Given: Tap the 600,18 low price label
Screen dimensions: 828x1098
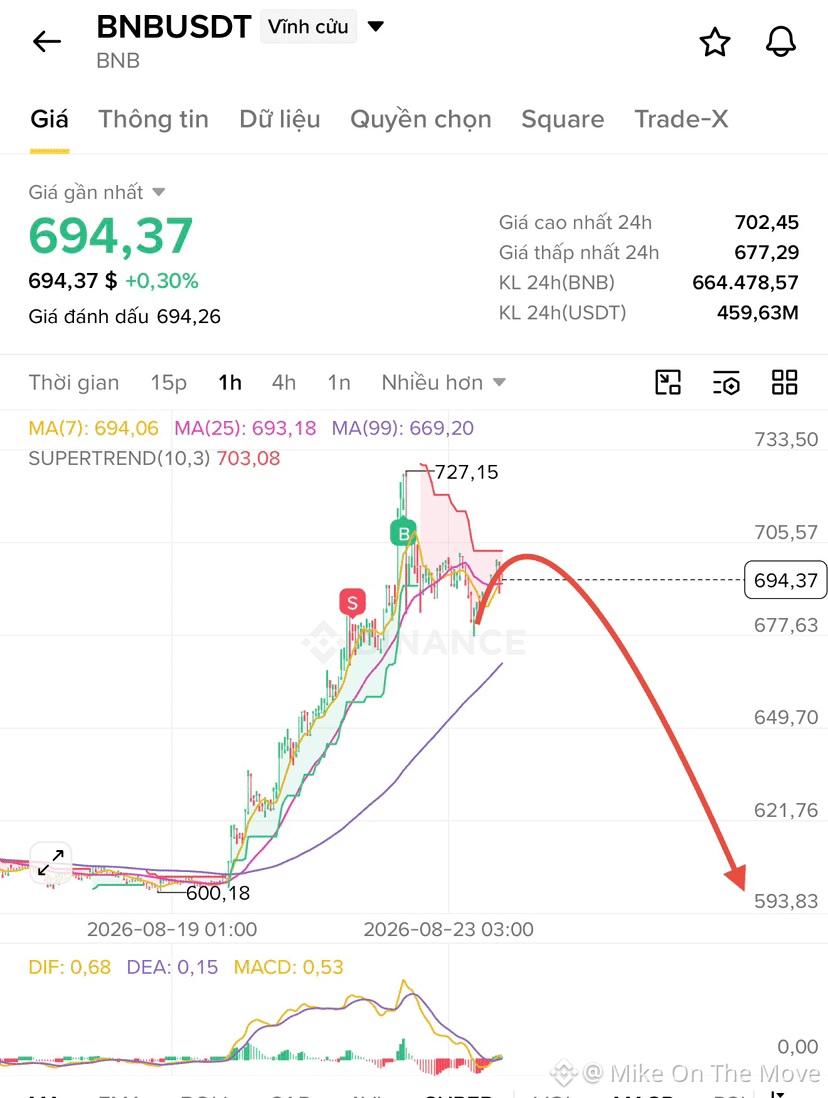Looking at the screenshot, I should pyautogui.click(x=218, y=893).
